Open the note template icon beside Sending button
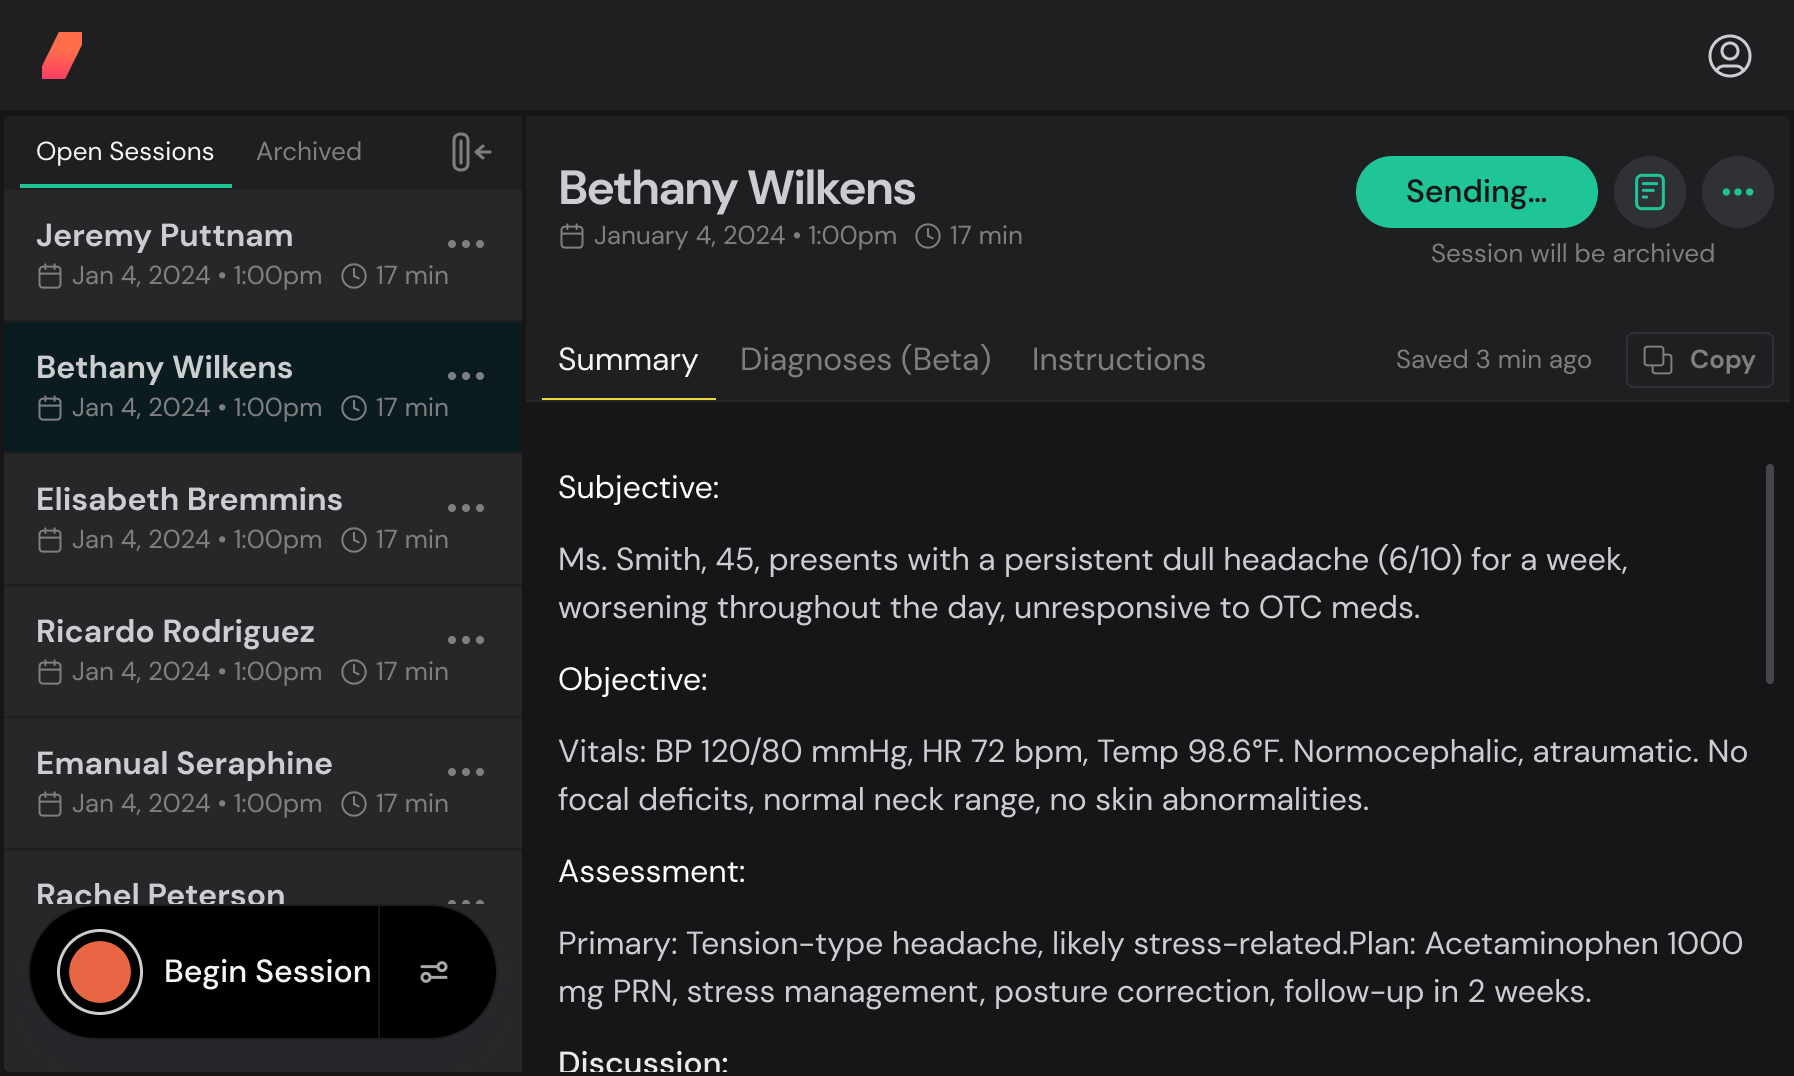The width and height of the screenshot is (1794, 1076). click(x=1649, y=192)
